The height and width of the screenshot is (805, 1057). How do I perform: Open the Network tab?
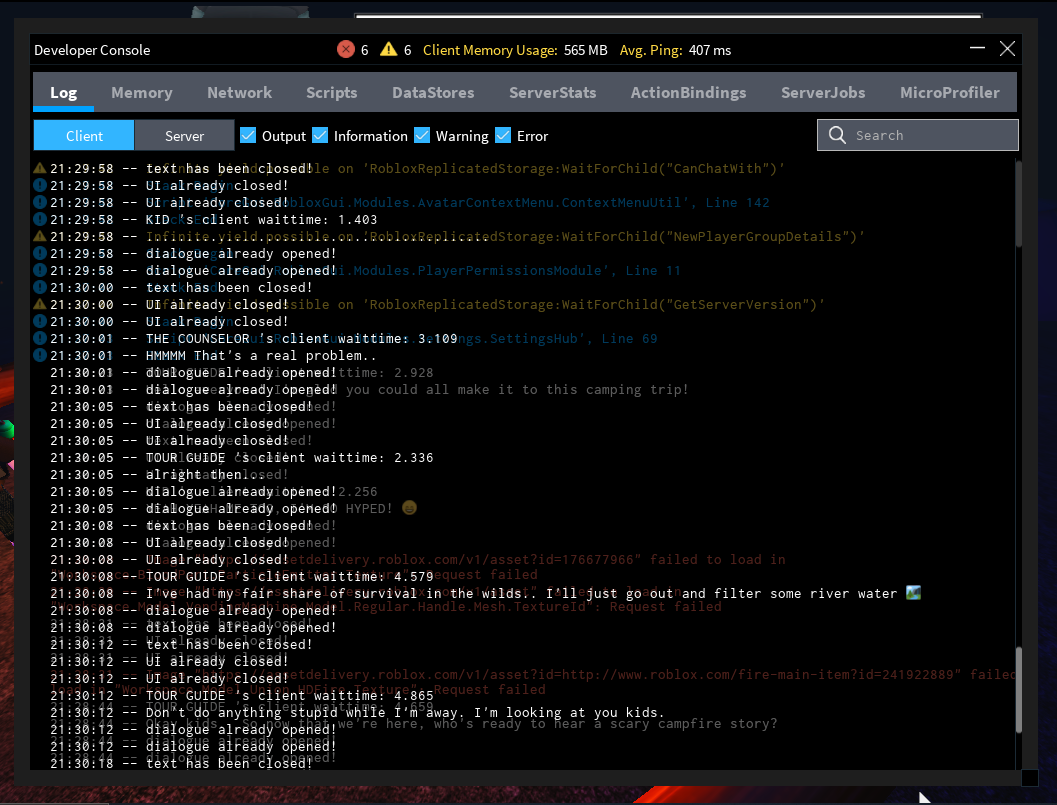coord(239,92)
